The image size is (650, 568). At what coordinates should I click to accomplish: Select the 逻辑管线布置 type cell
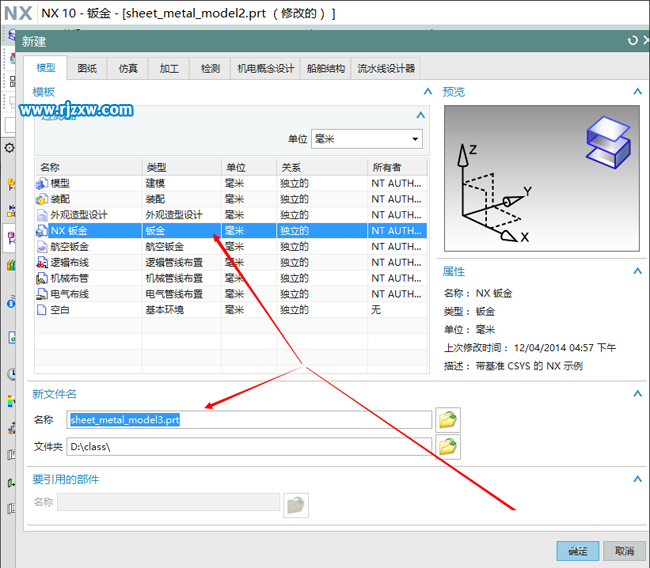[x=182, y=262]
